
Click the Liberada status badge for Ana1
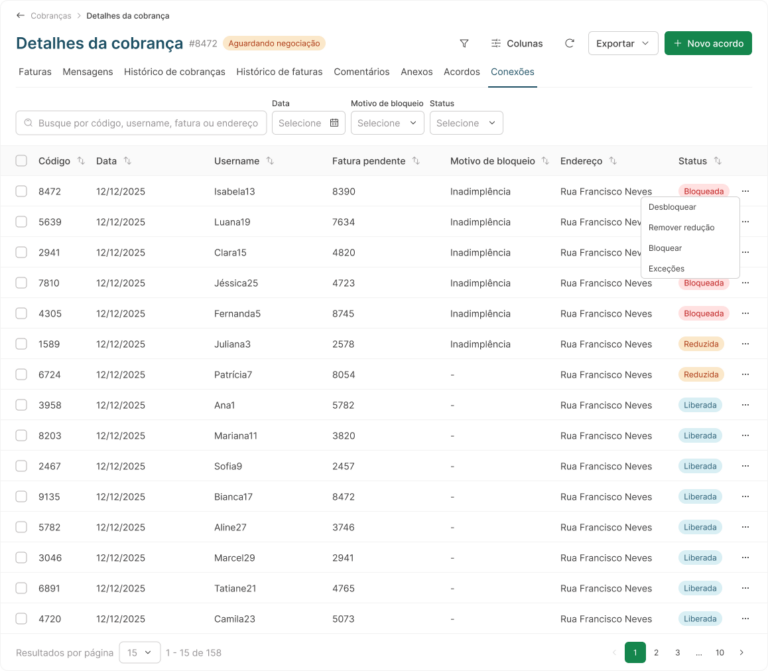[x=700, y=405]
